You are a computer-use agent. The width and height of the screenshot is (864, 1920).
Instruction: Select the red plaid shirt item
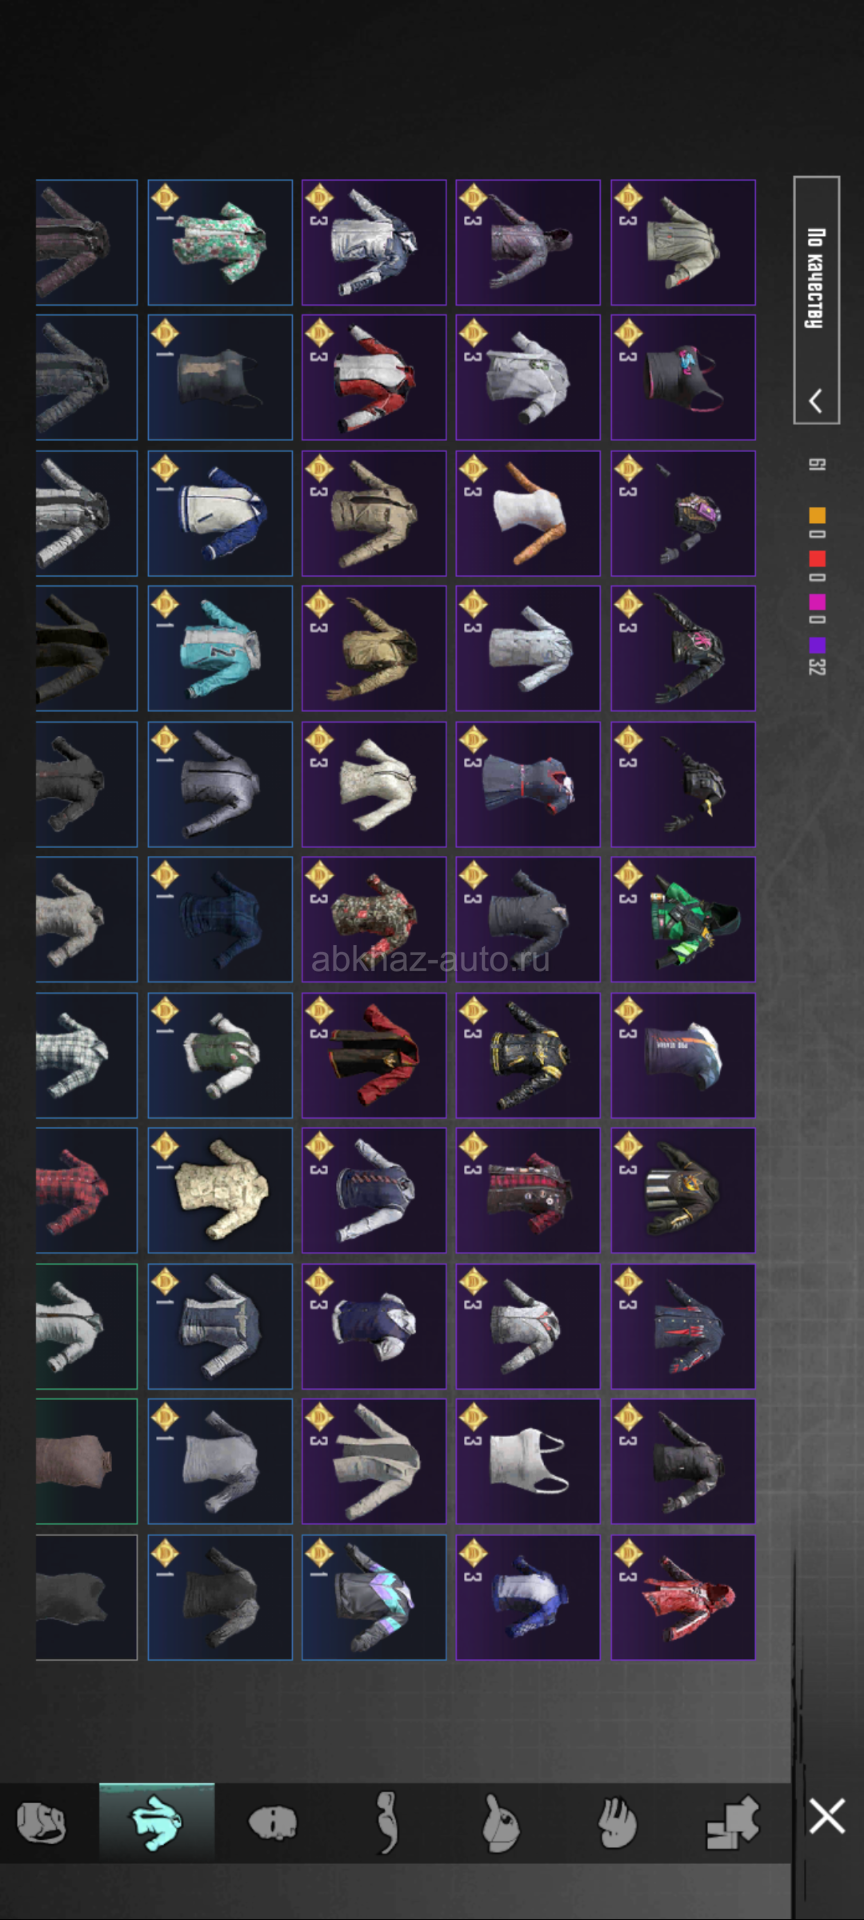[86, 1190]
